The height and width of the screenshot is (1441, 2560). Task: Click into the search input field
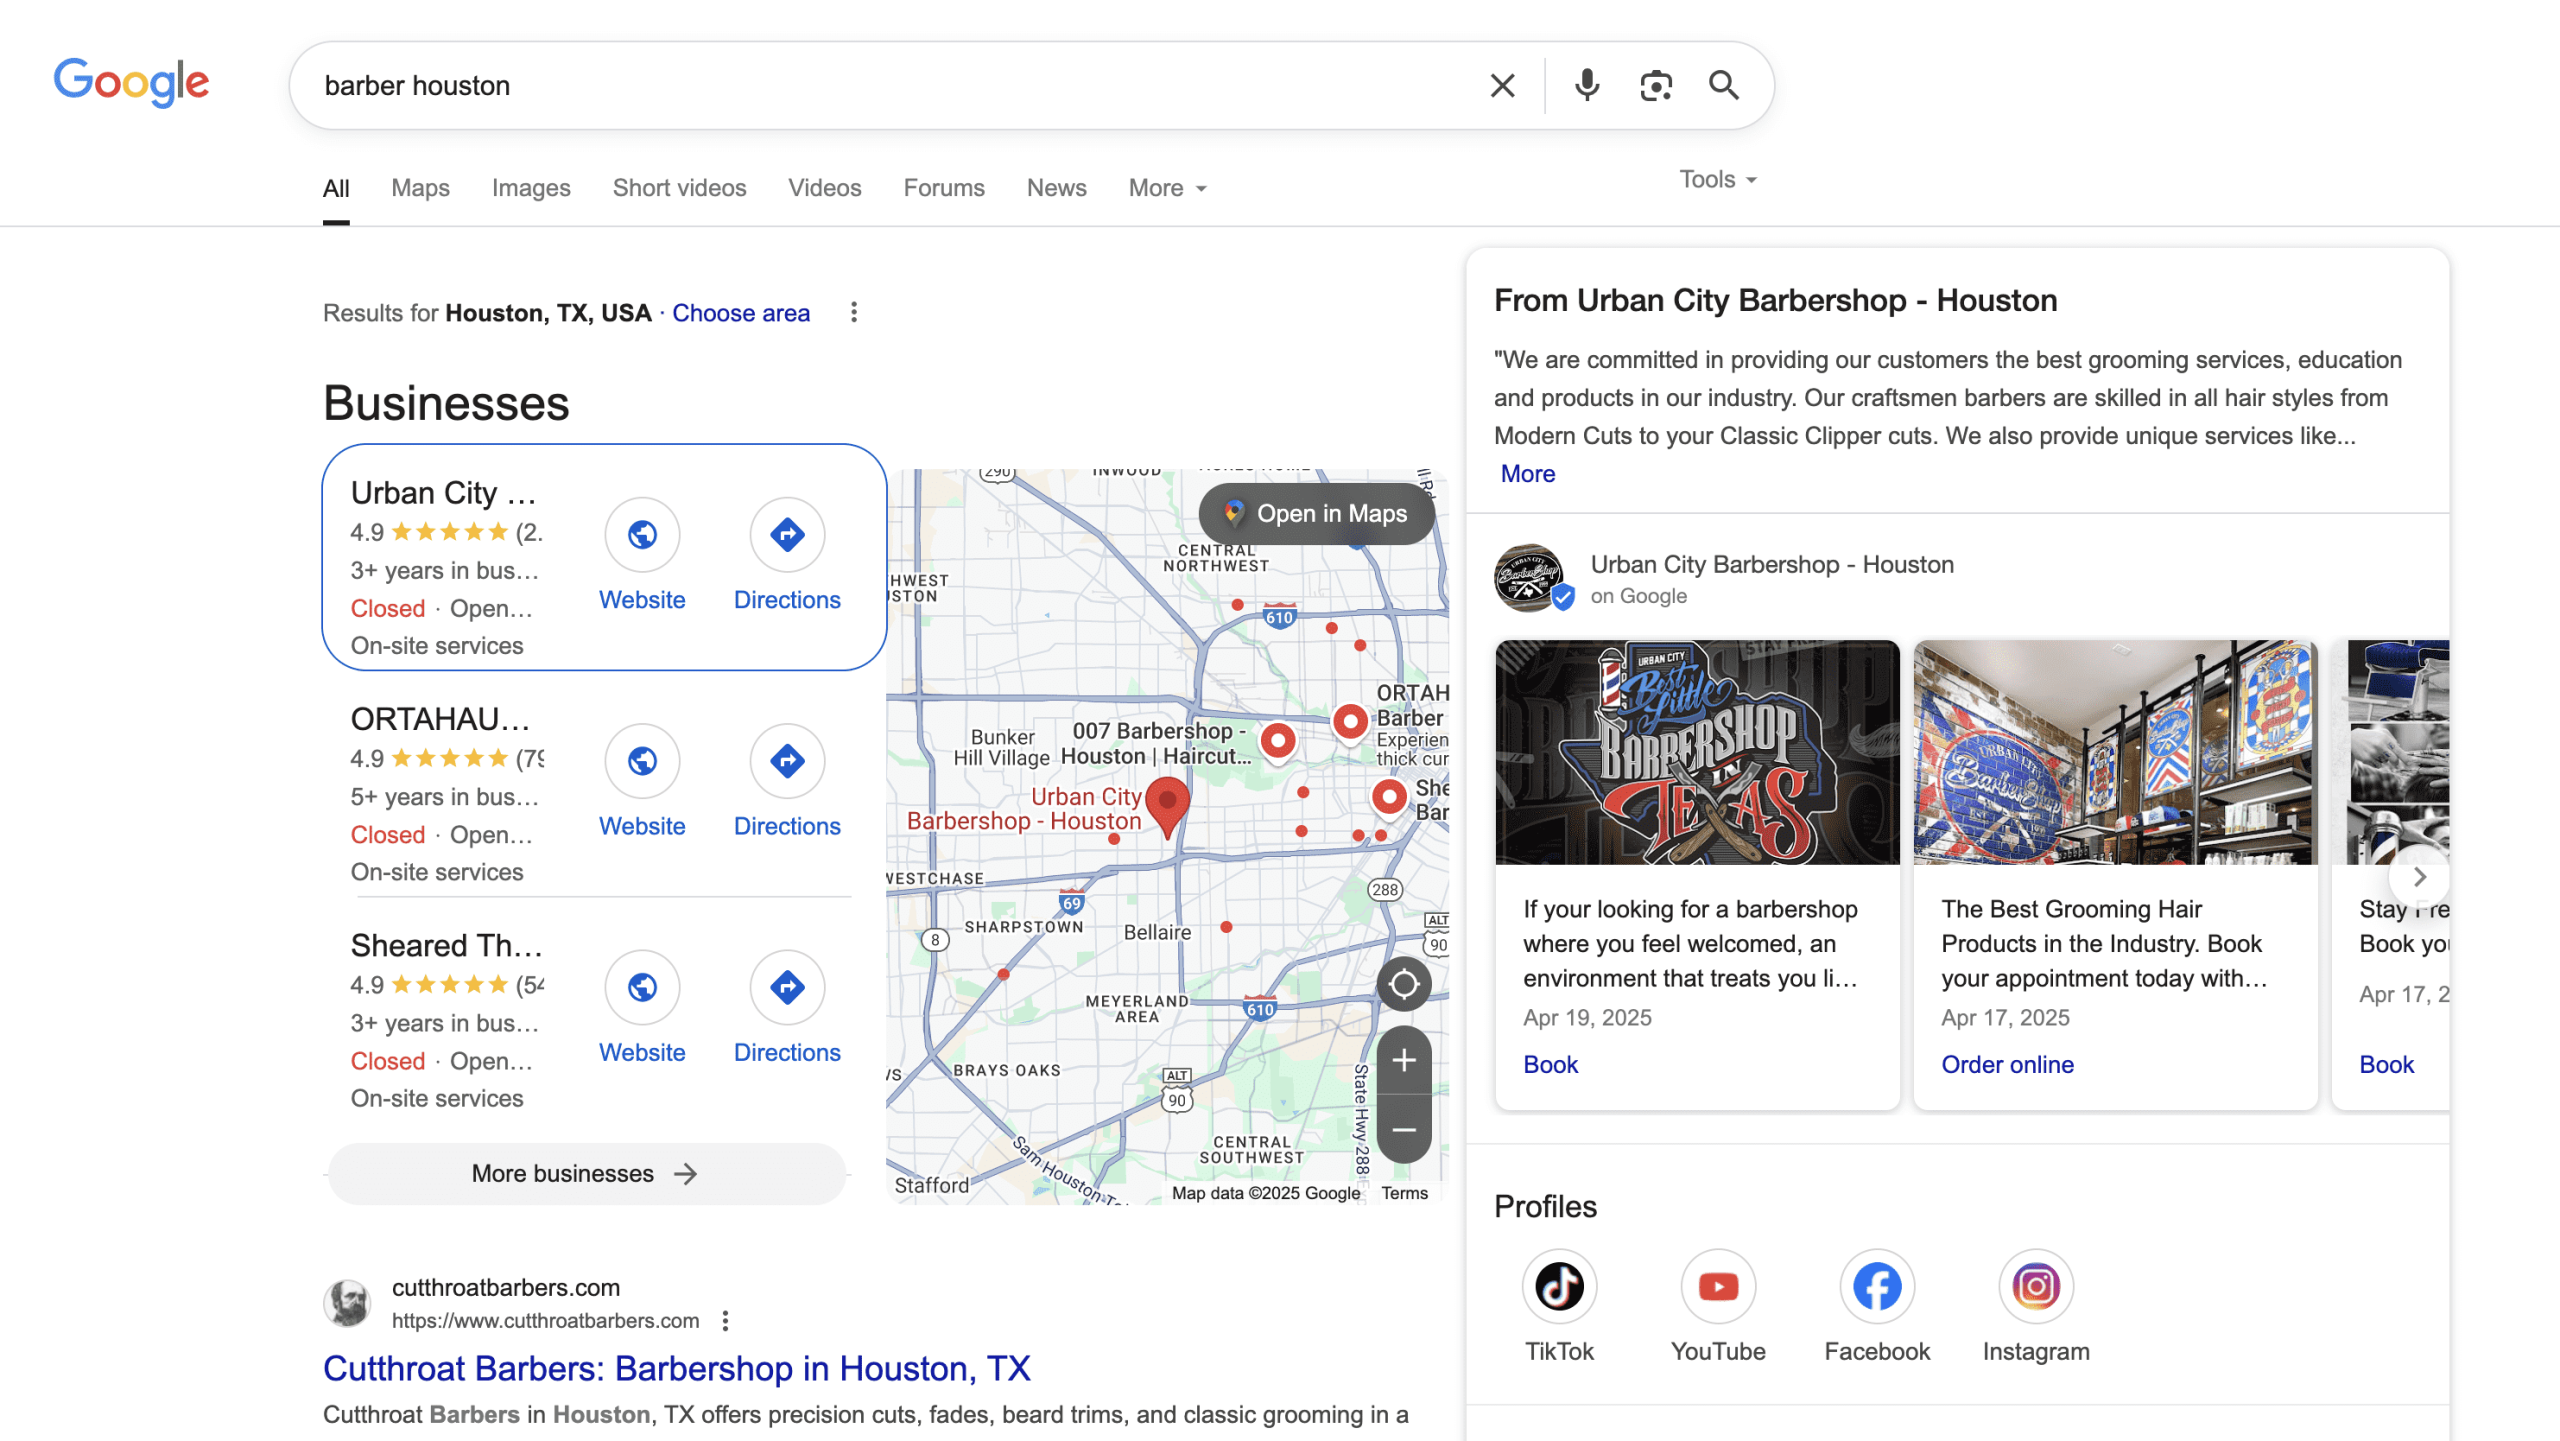tap(890, 86)
